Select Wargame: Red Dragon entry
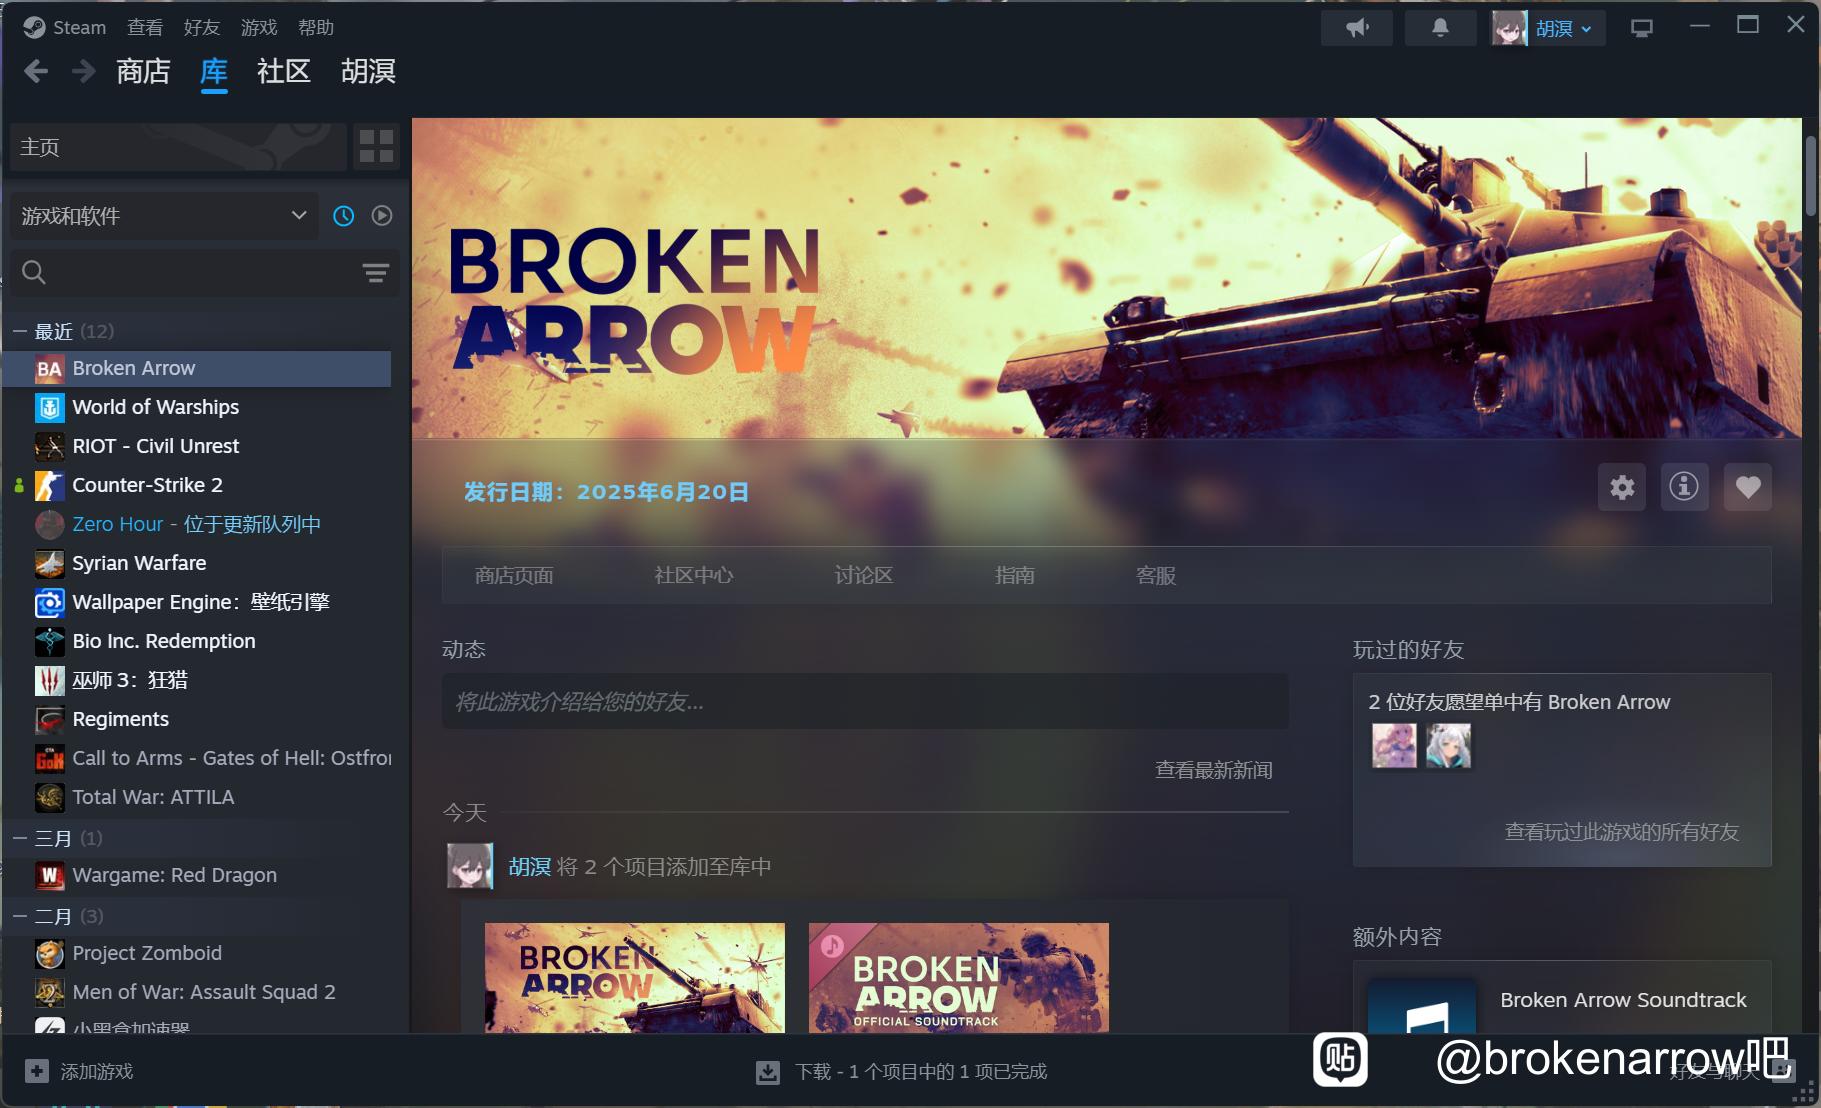The height and width of the screenshot is (1108, 1821). 197,875
